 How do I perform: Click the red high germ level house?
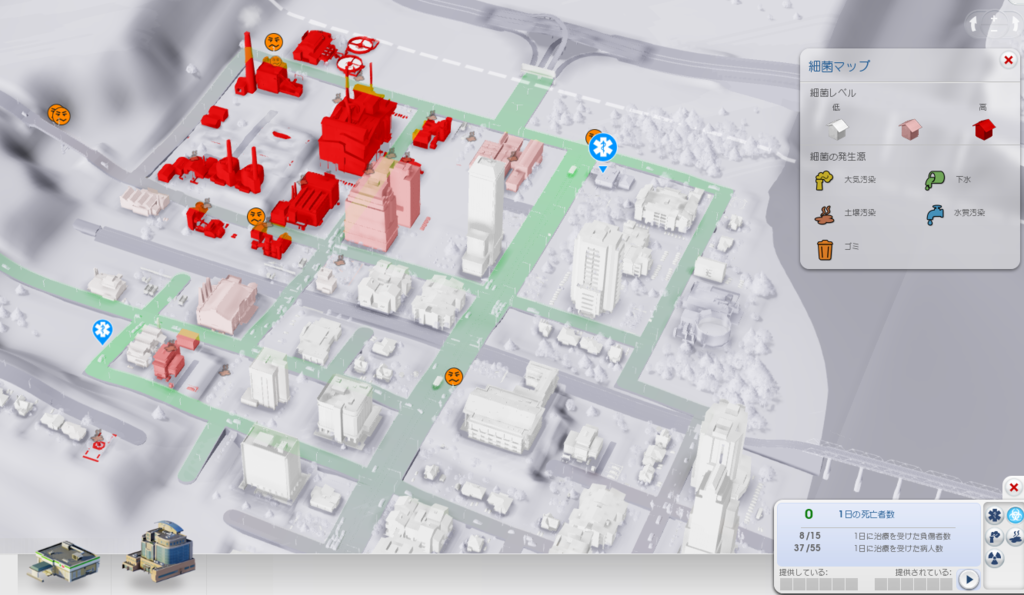984,129
